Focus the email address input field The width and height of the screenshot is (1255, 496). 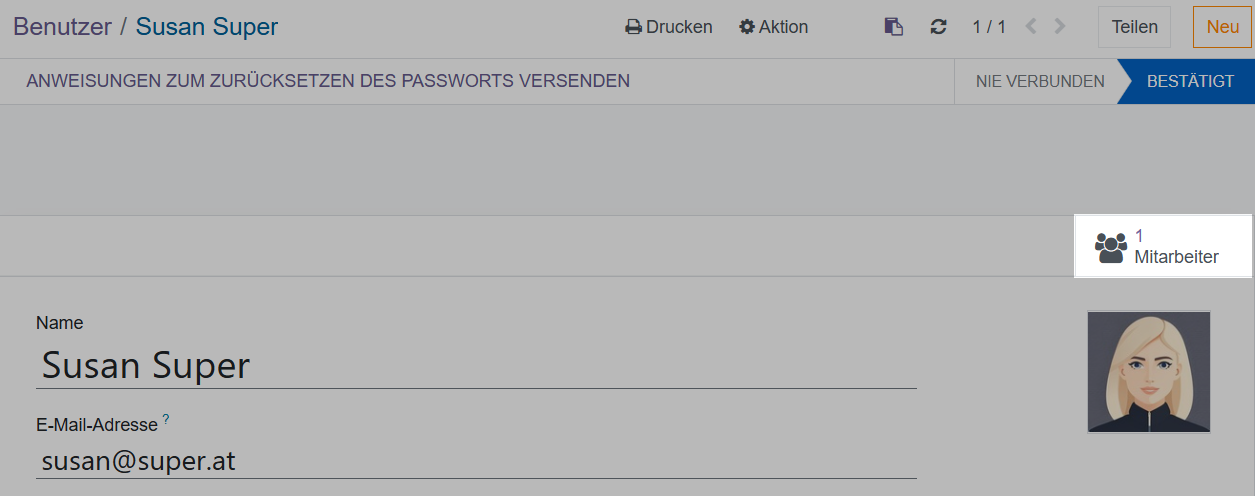476,461
